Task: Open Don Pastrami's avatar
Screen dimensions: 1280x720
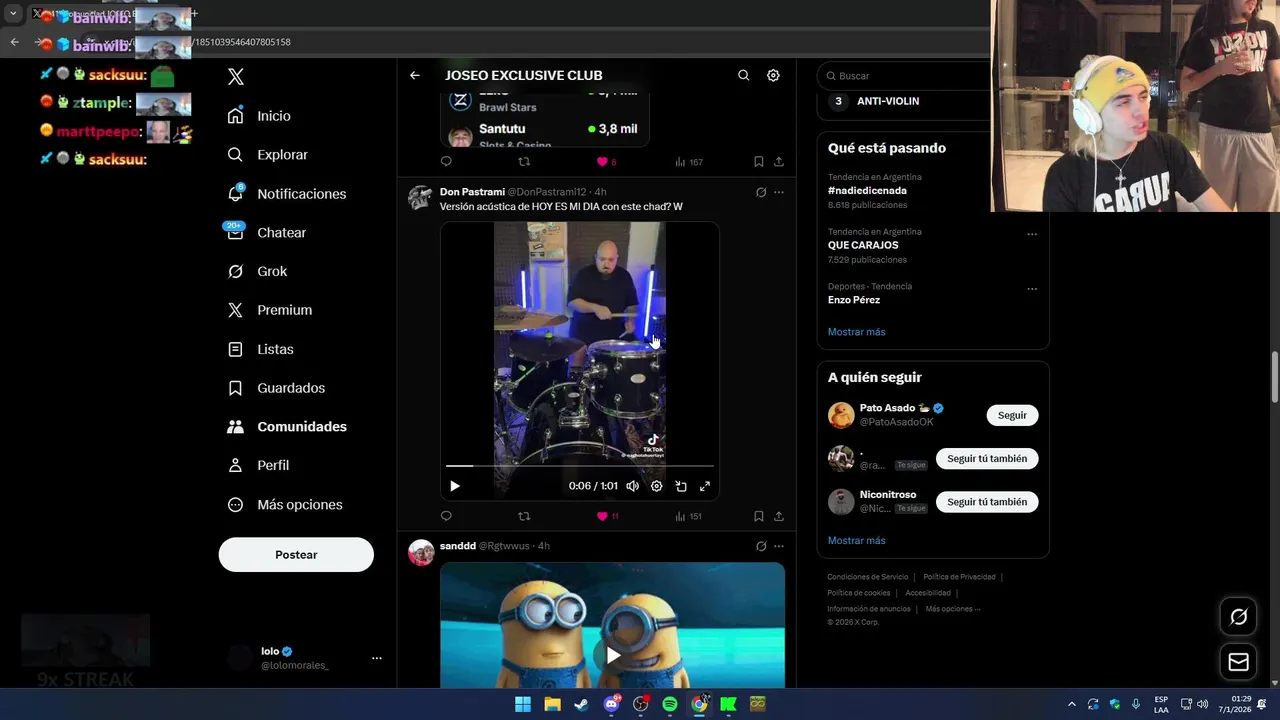Action: 420,197
